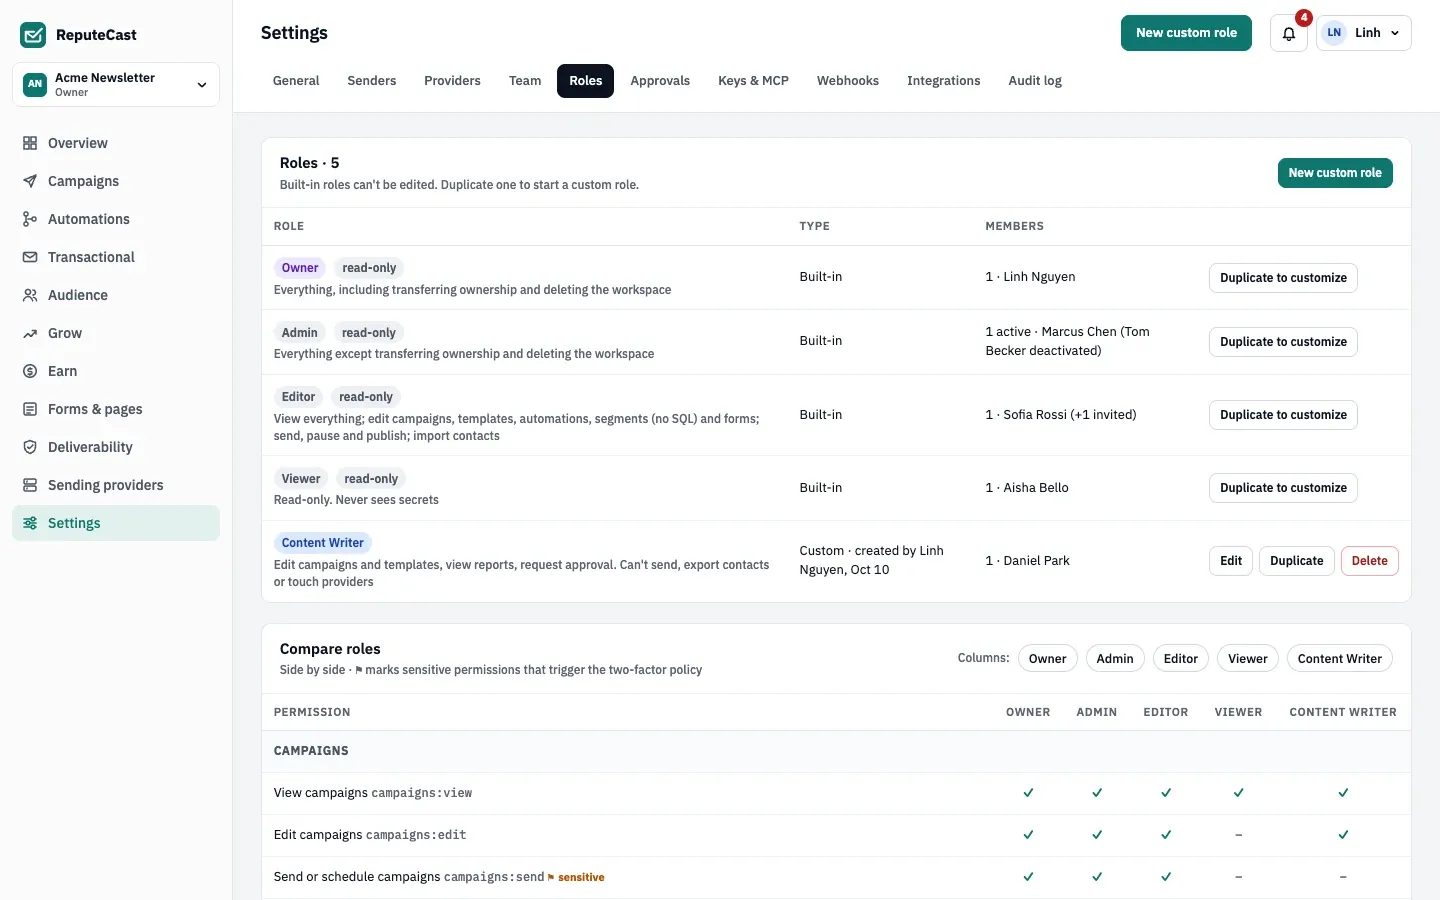Go to the Team tab
Image resolution: width=1440 pixels, height=900 pixels.
[x=525, y=81]
